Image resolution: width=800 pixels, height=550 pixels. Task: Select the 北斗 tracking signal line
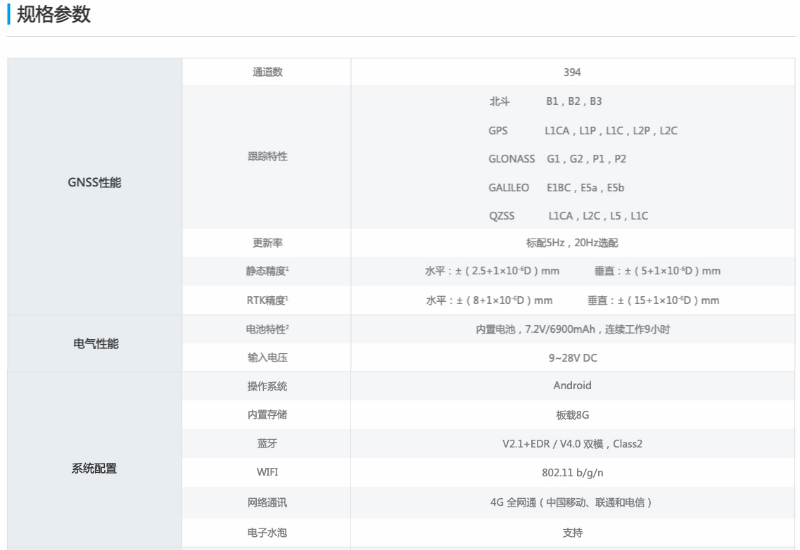(x=545, y=101)
